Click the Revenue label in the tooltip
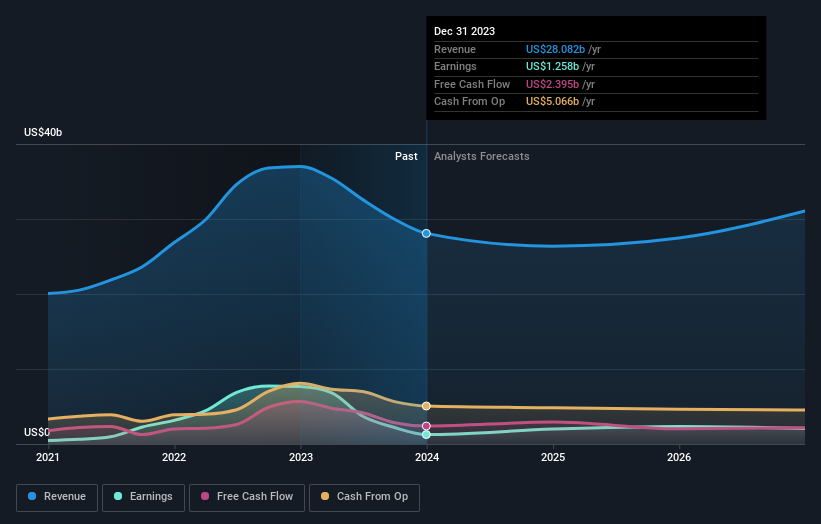The image size is (821, 524). tap(455, 49)
